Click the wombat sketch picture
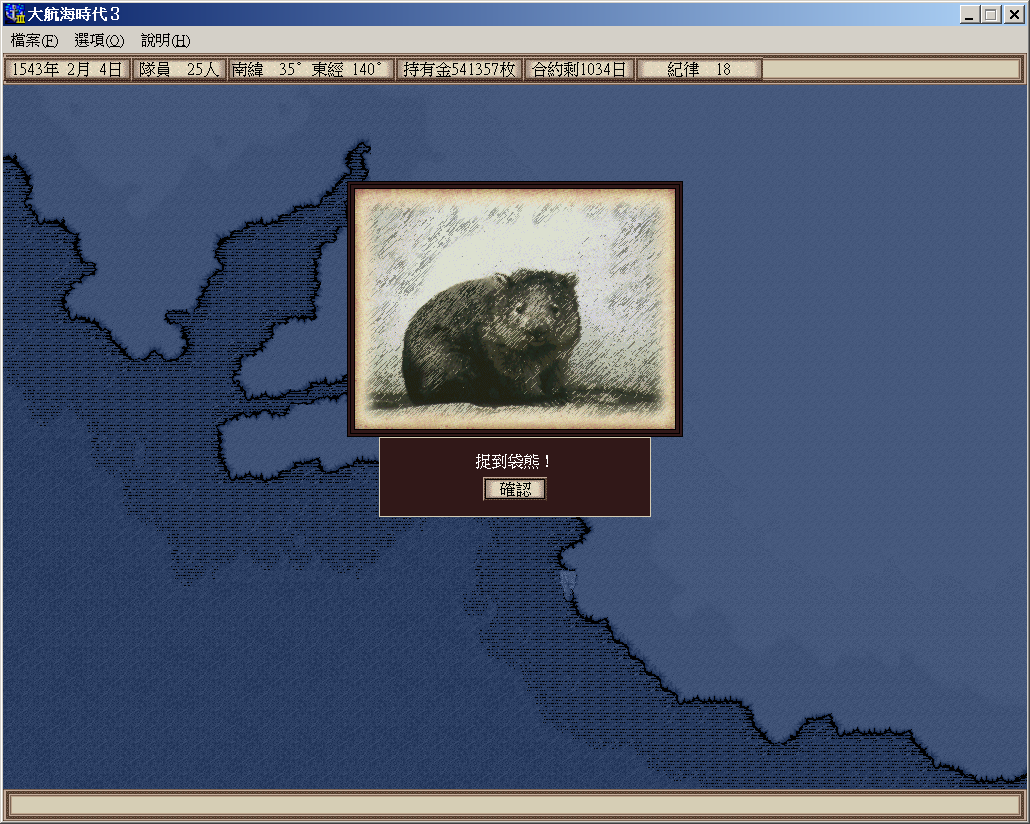 coord(515,308)
